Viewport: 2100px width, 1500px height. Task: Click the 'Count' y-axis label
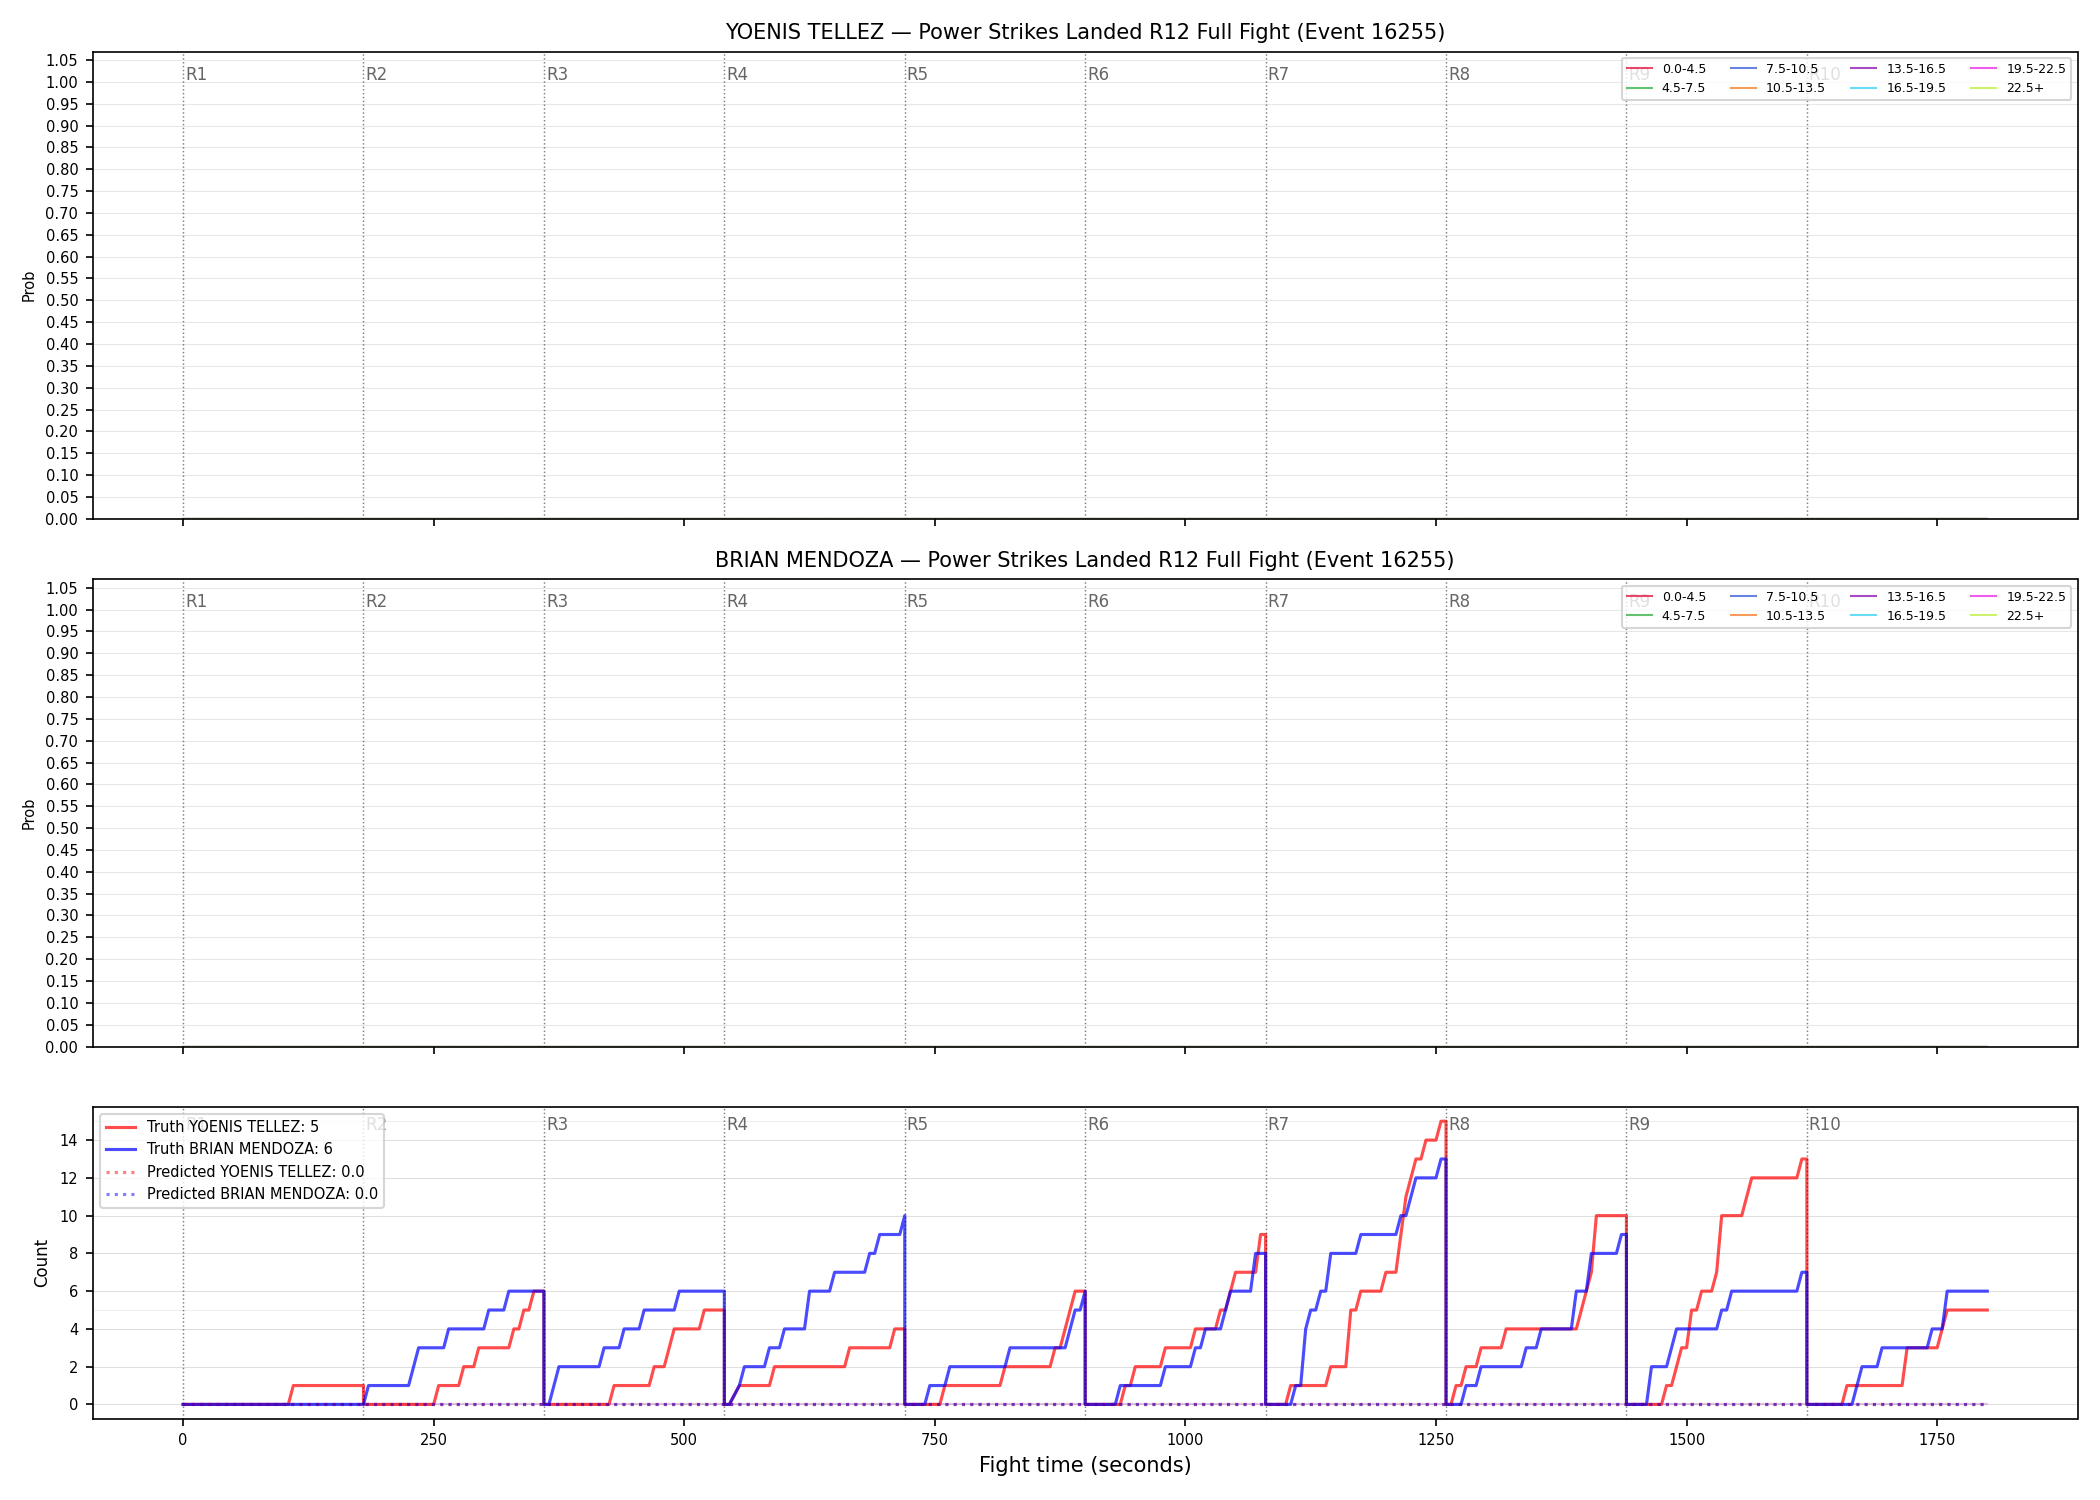click(41, 1263)
